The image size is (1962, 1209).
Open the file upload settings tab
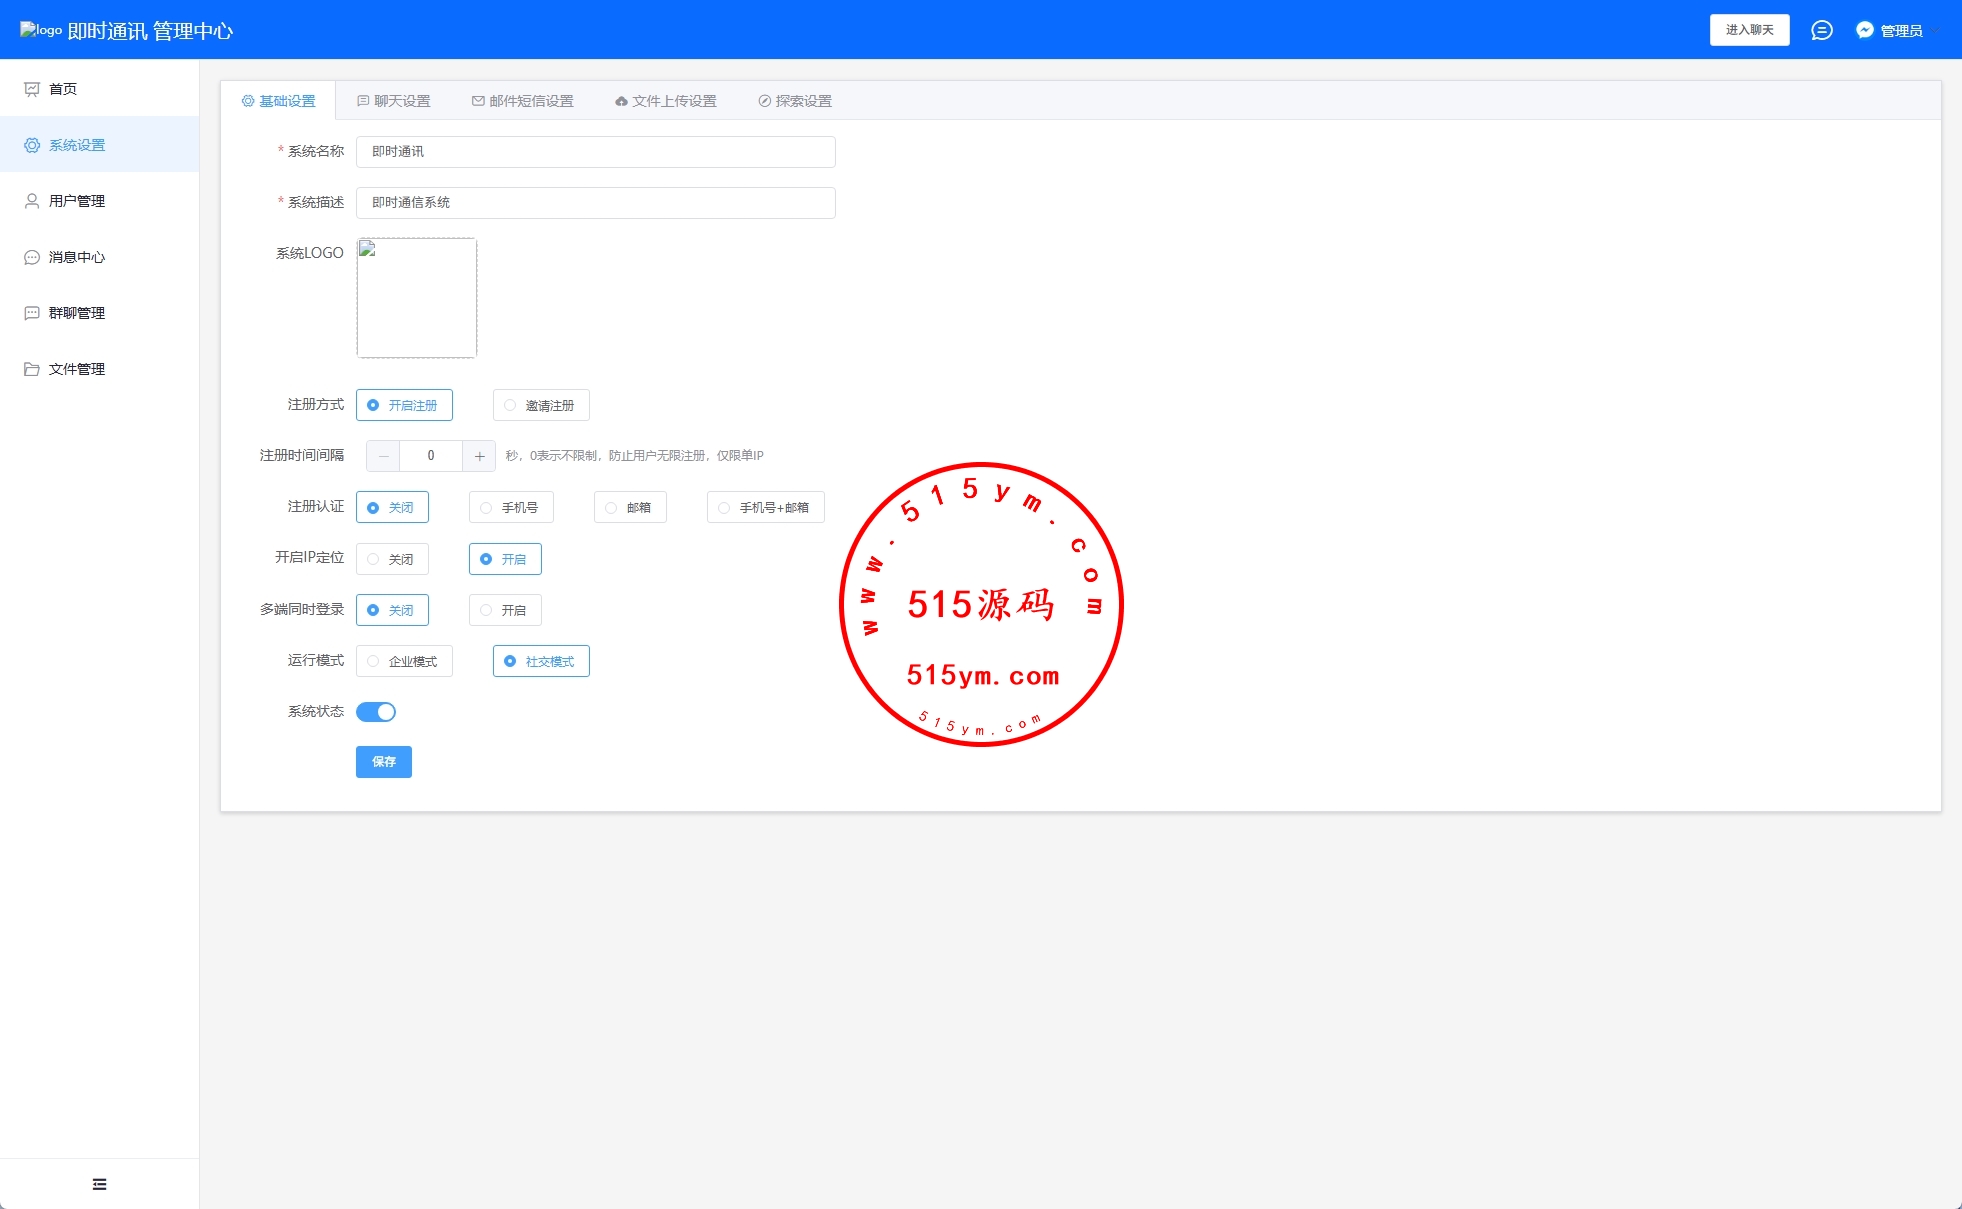coord(665,101)
